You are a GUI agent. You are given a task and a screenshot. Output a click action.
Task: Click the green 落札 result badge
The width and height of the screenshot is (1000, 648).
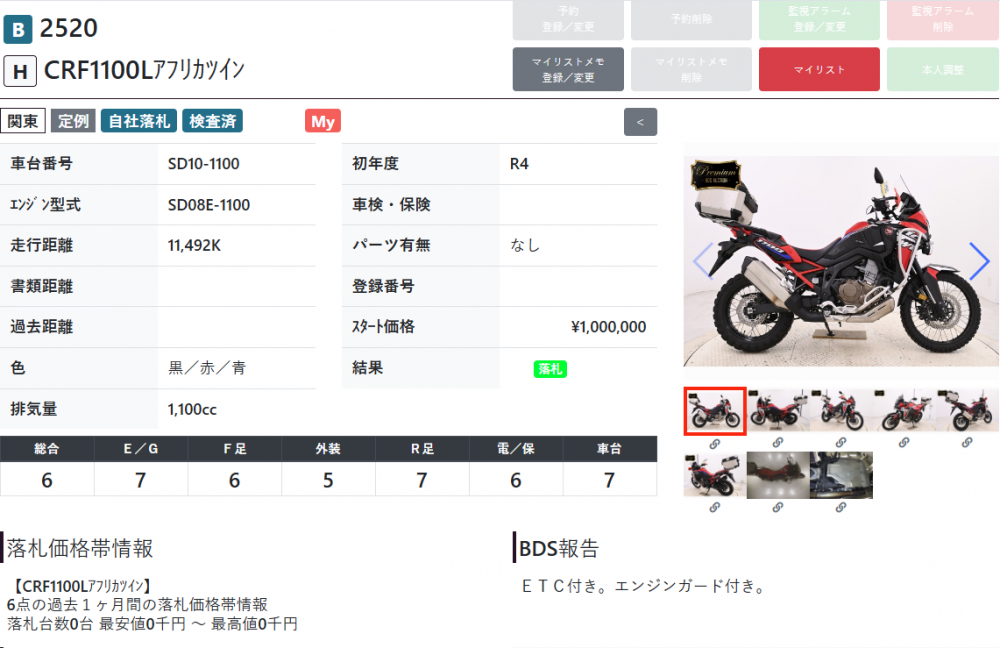(551, 369)
